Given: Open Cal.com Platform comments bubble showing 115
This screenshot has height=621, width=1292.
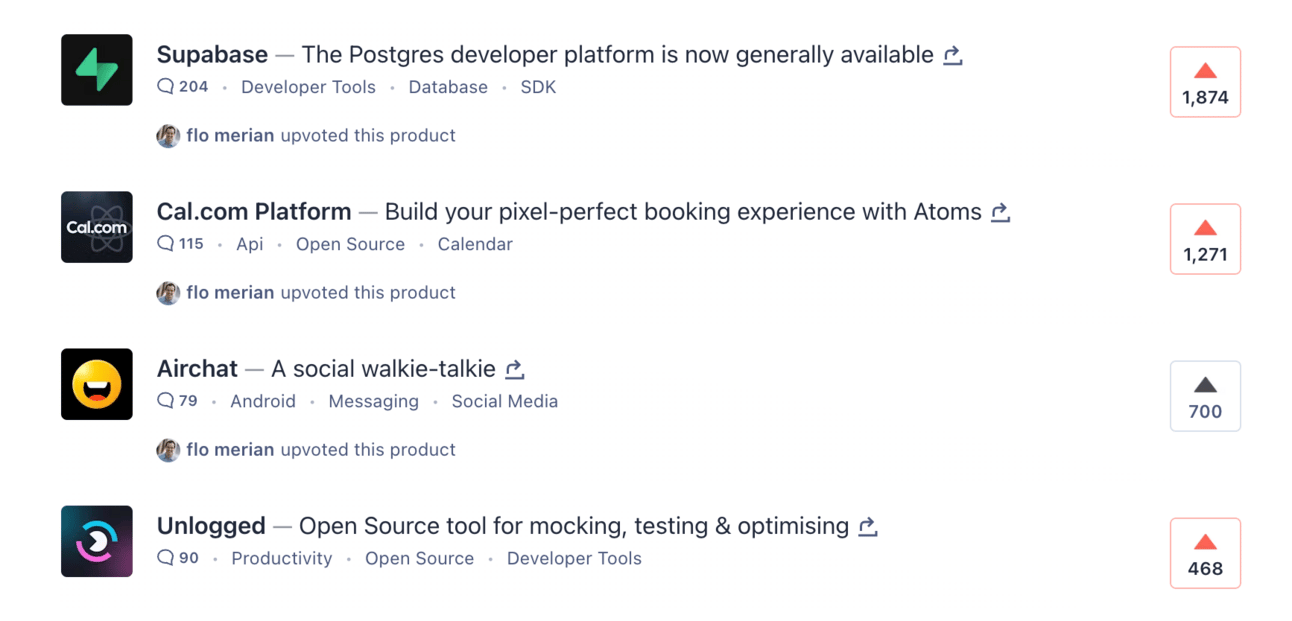Looking at the screenshot, I should tap(181, 244).
